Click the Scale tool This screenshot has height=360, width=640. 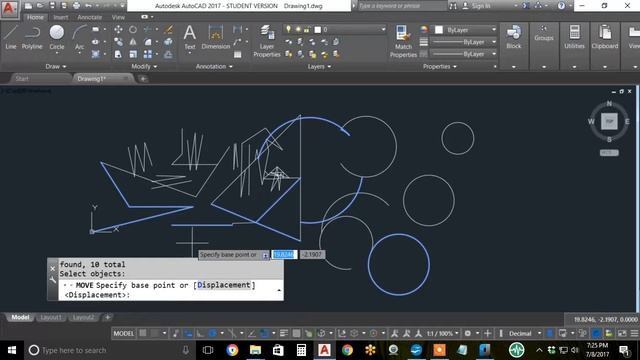[x=133, y=54]
